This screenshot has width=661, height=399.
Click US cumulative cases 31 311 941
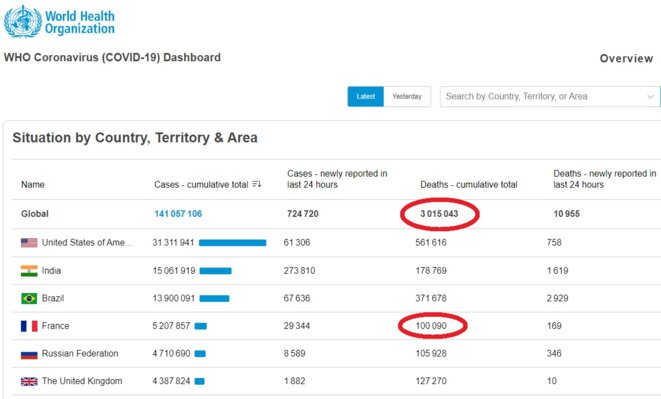coord(173,243)
